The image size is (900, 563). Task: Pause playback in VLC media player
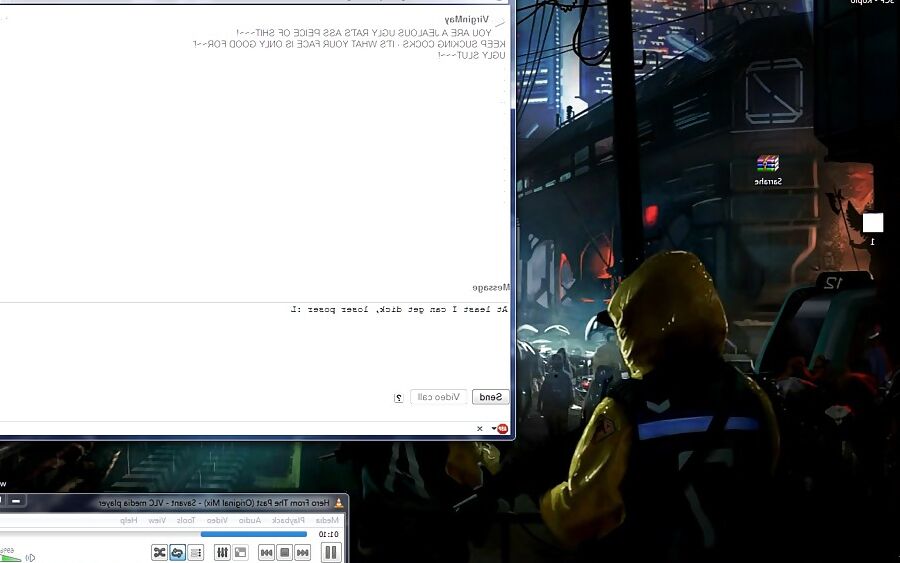331,553
